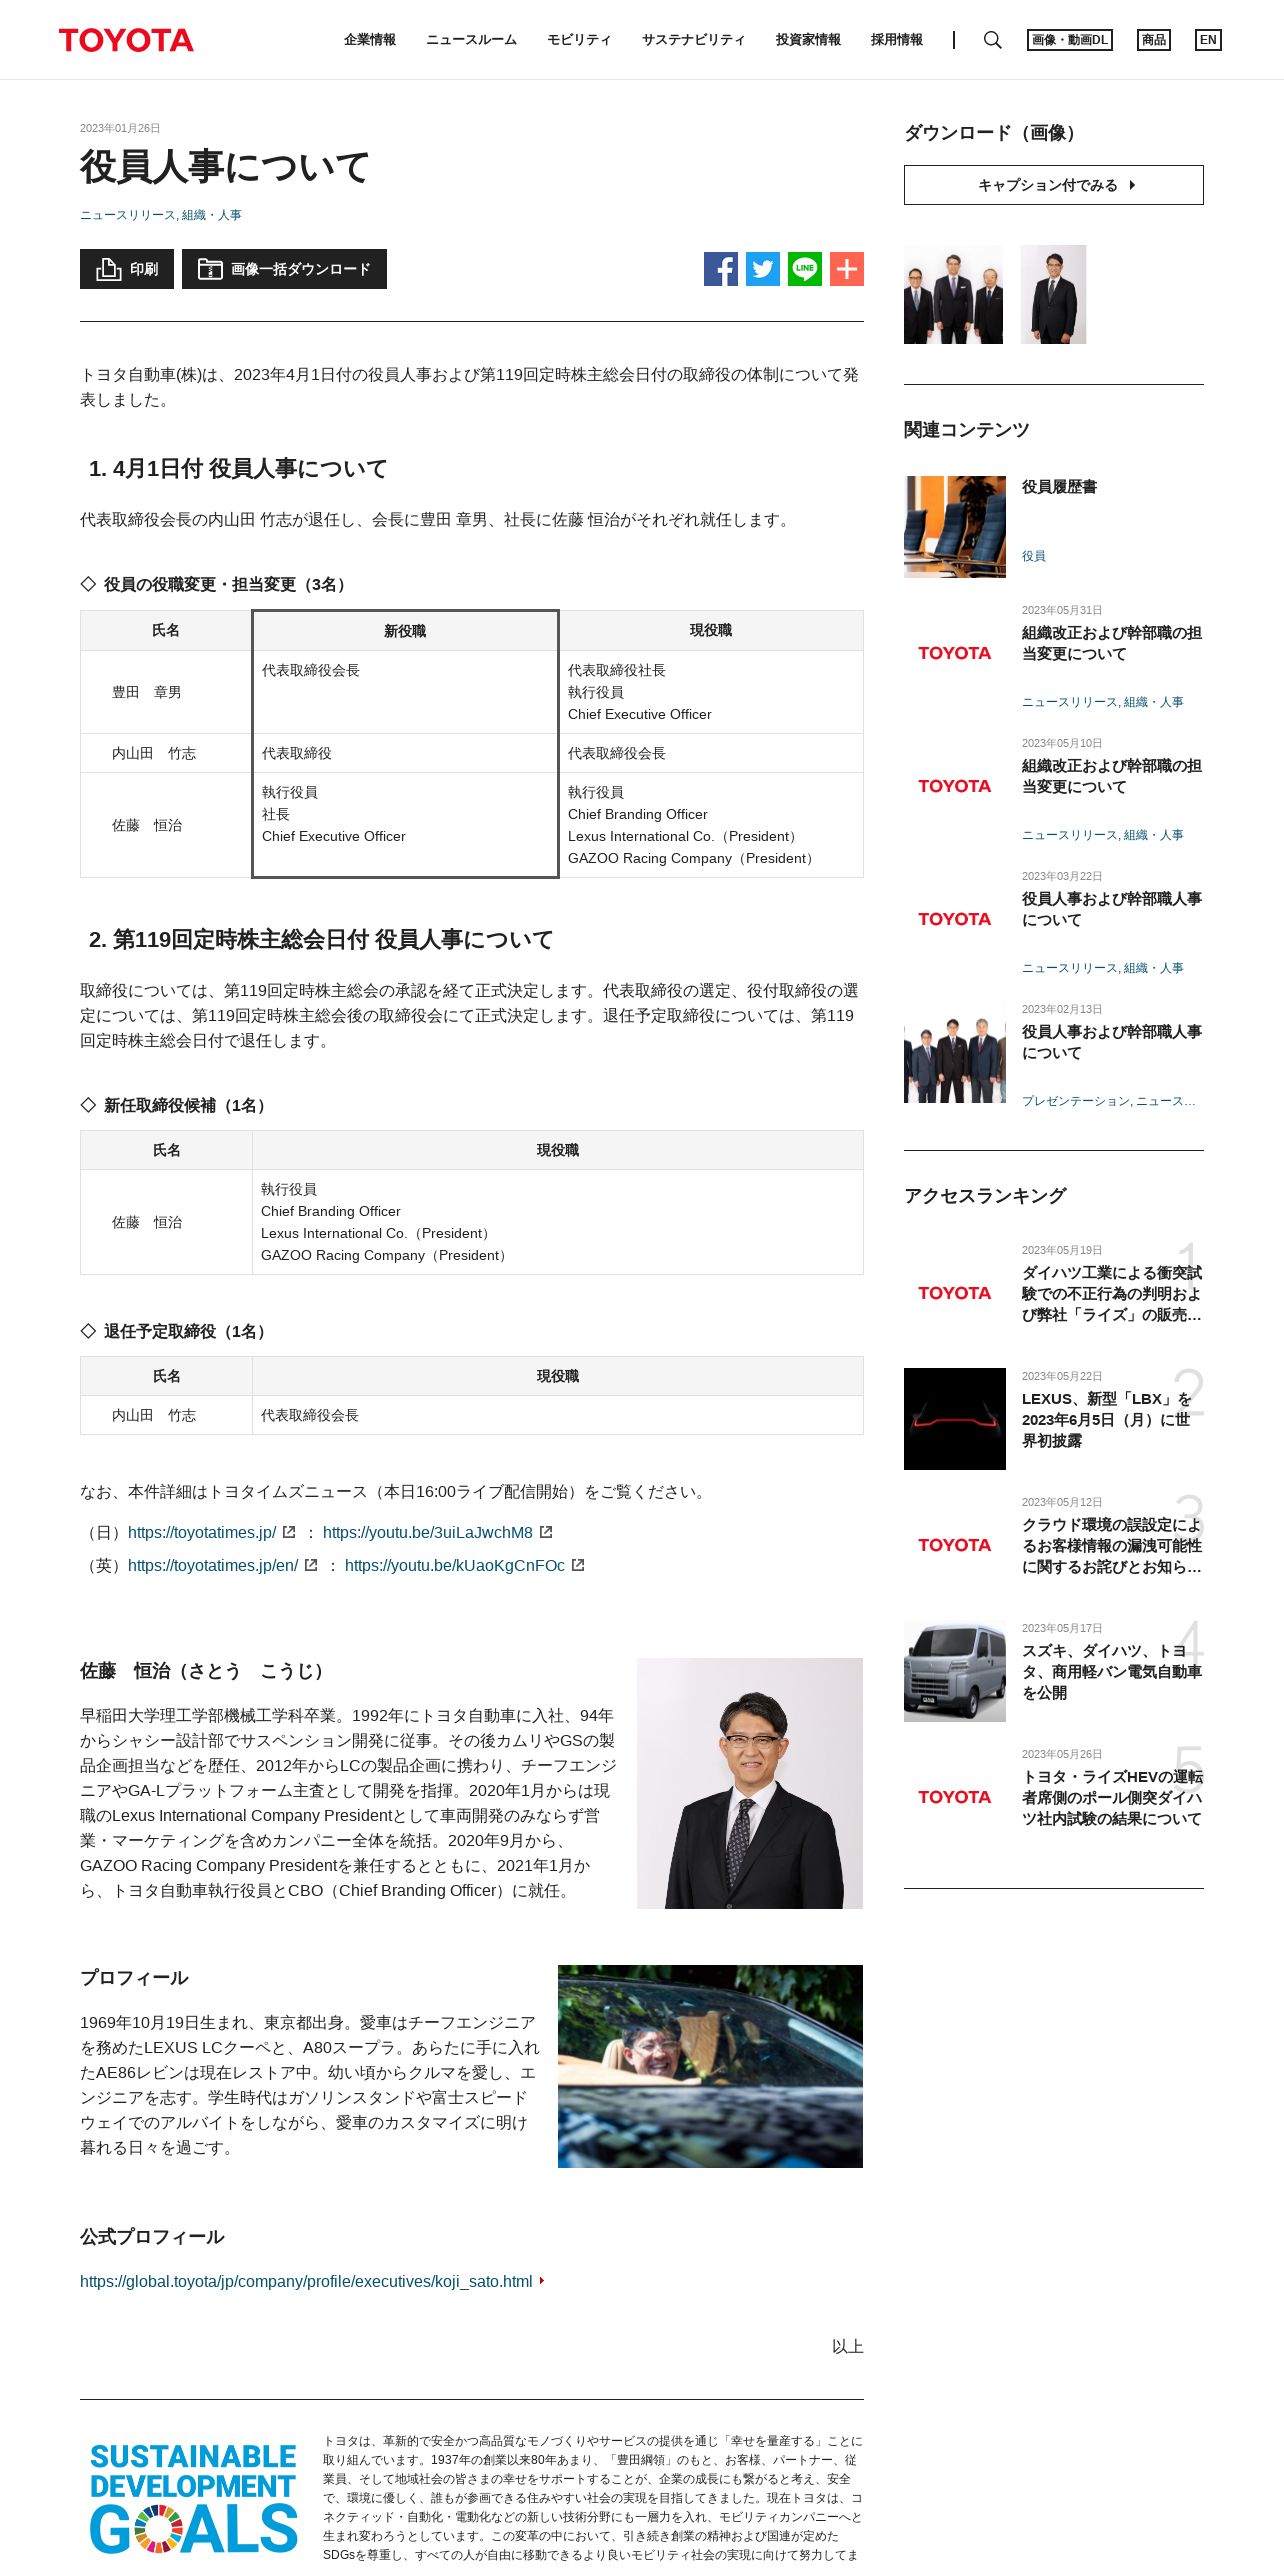Click TOYOTA logo beside クラウド環境 ranking
The height and width of the screenshot is (2568, 1284).
(x=955, y=1545)
